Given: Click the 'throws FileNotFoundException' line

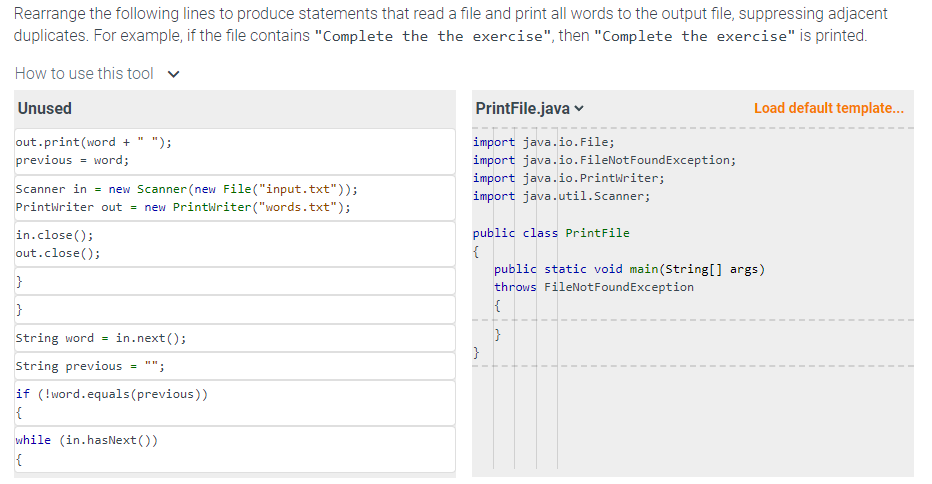Looking at the screenshot, I should click(x=594, y=287).
